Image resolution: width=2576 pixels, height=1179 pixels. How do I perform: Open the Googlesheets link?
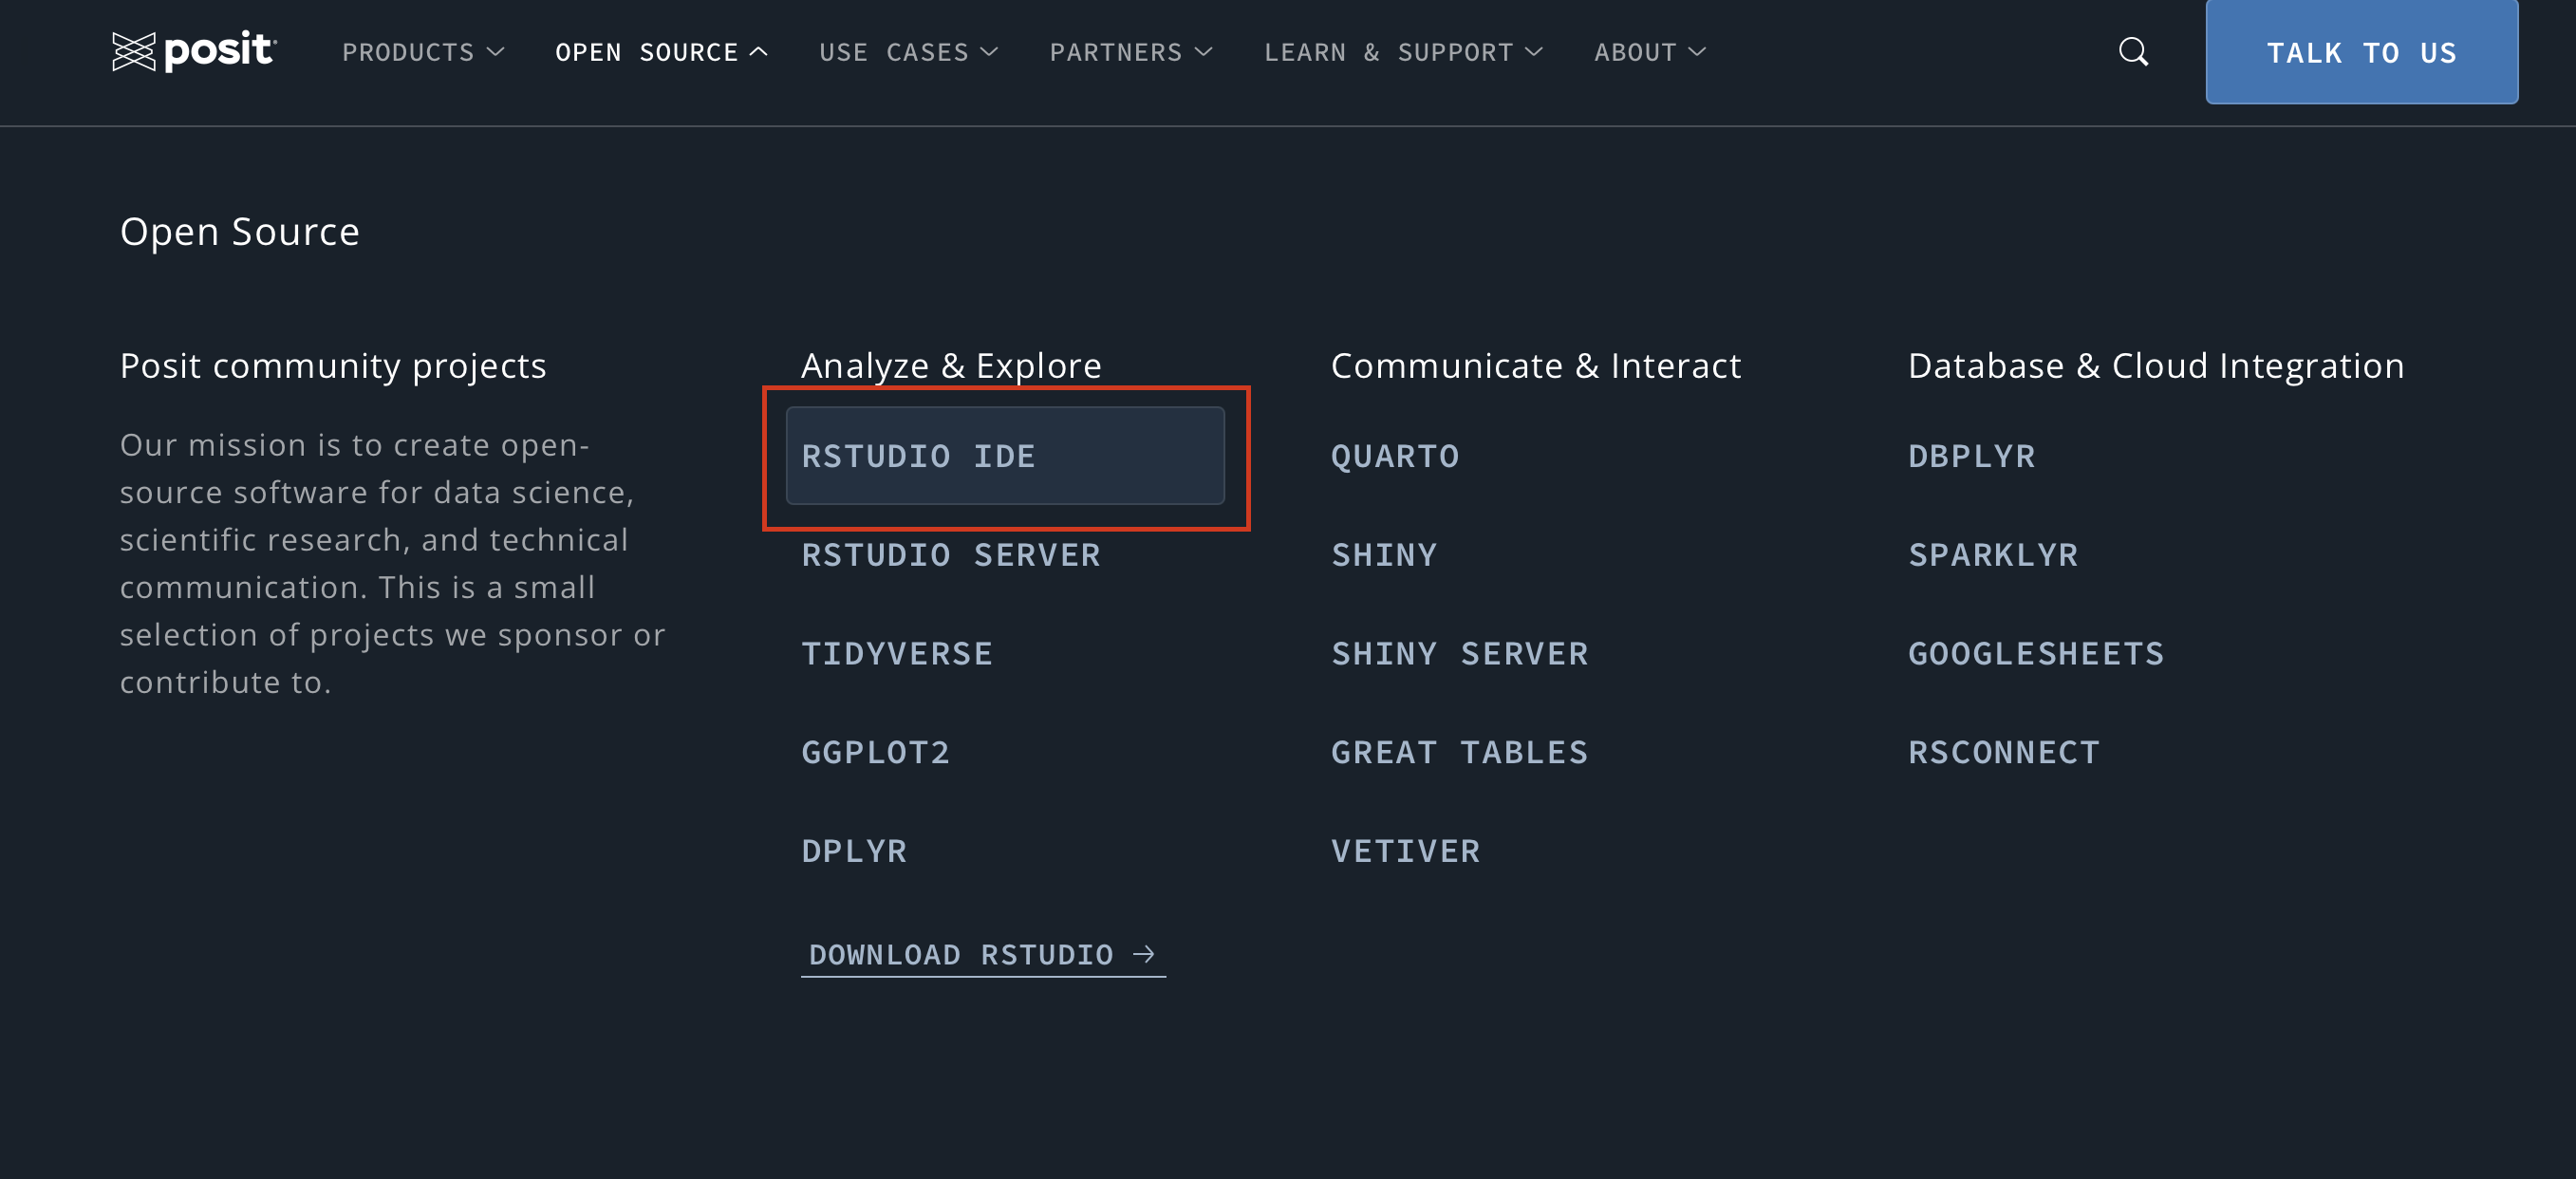coord(2036,654)
